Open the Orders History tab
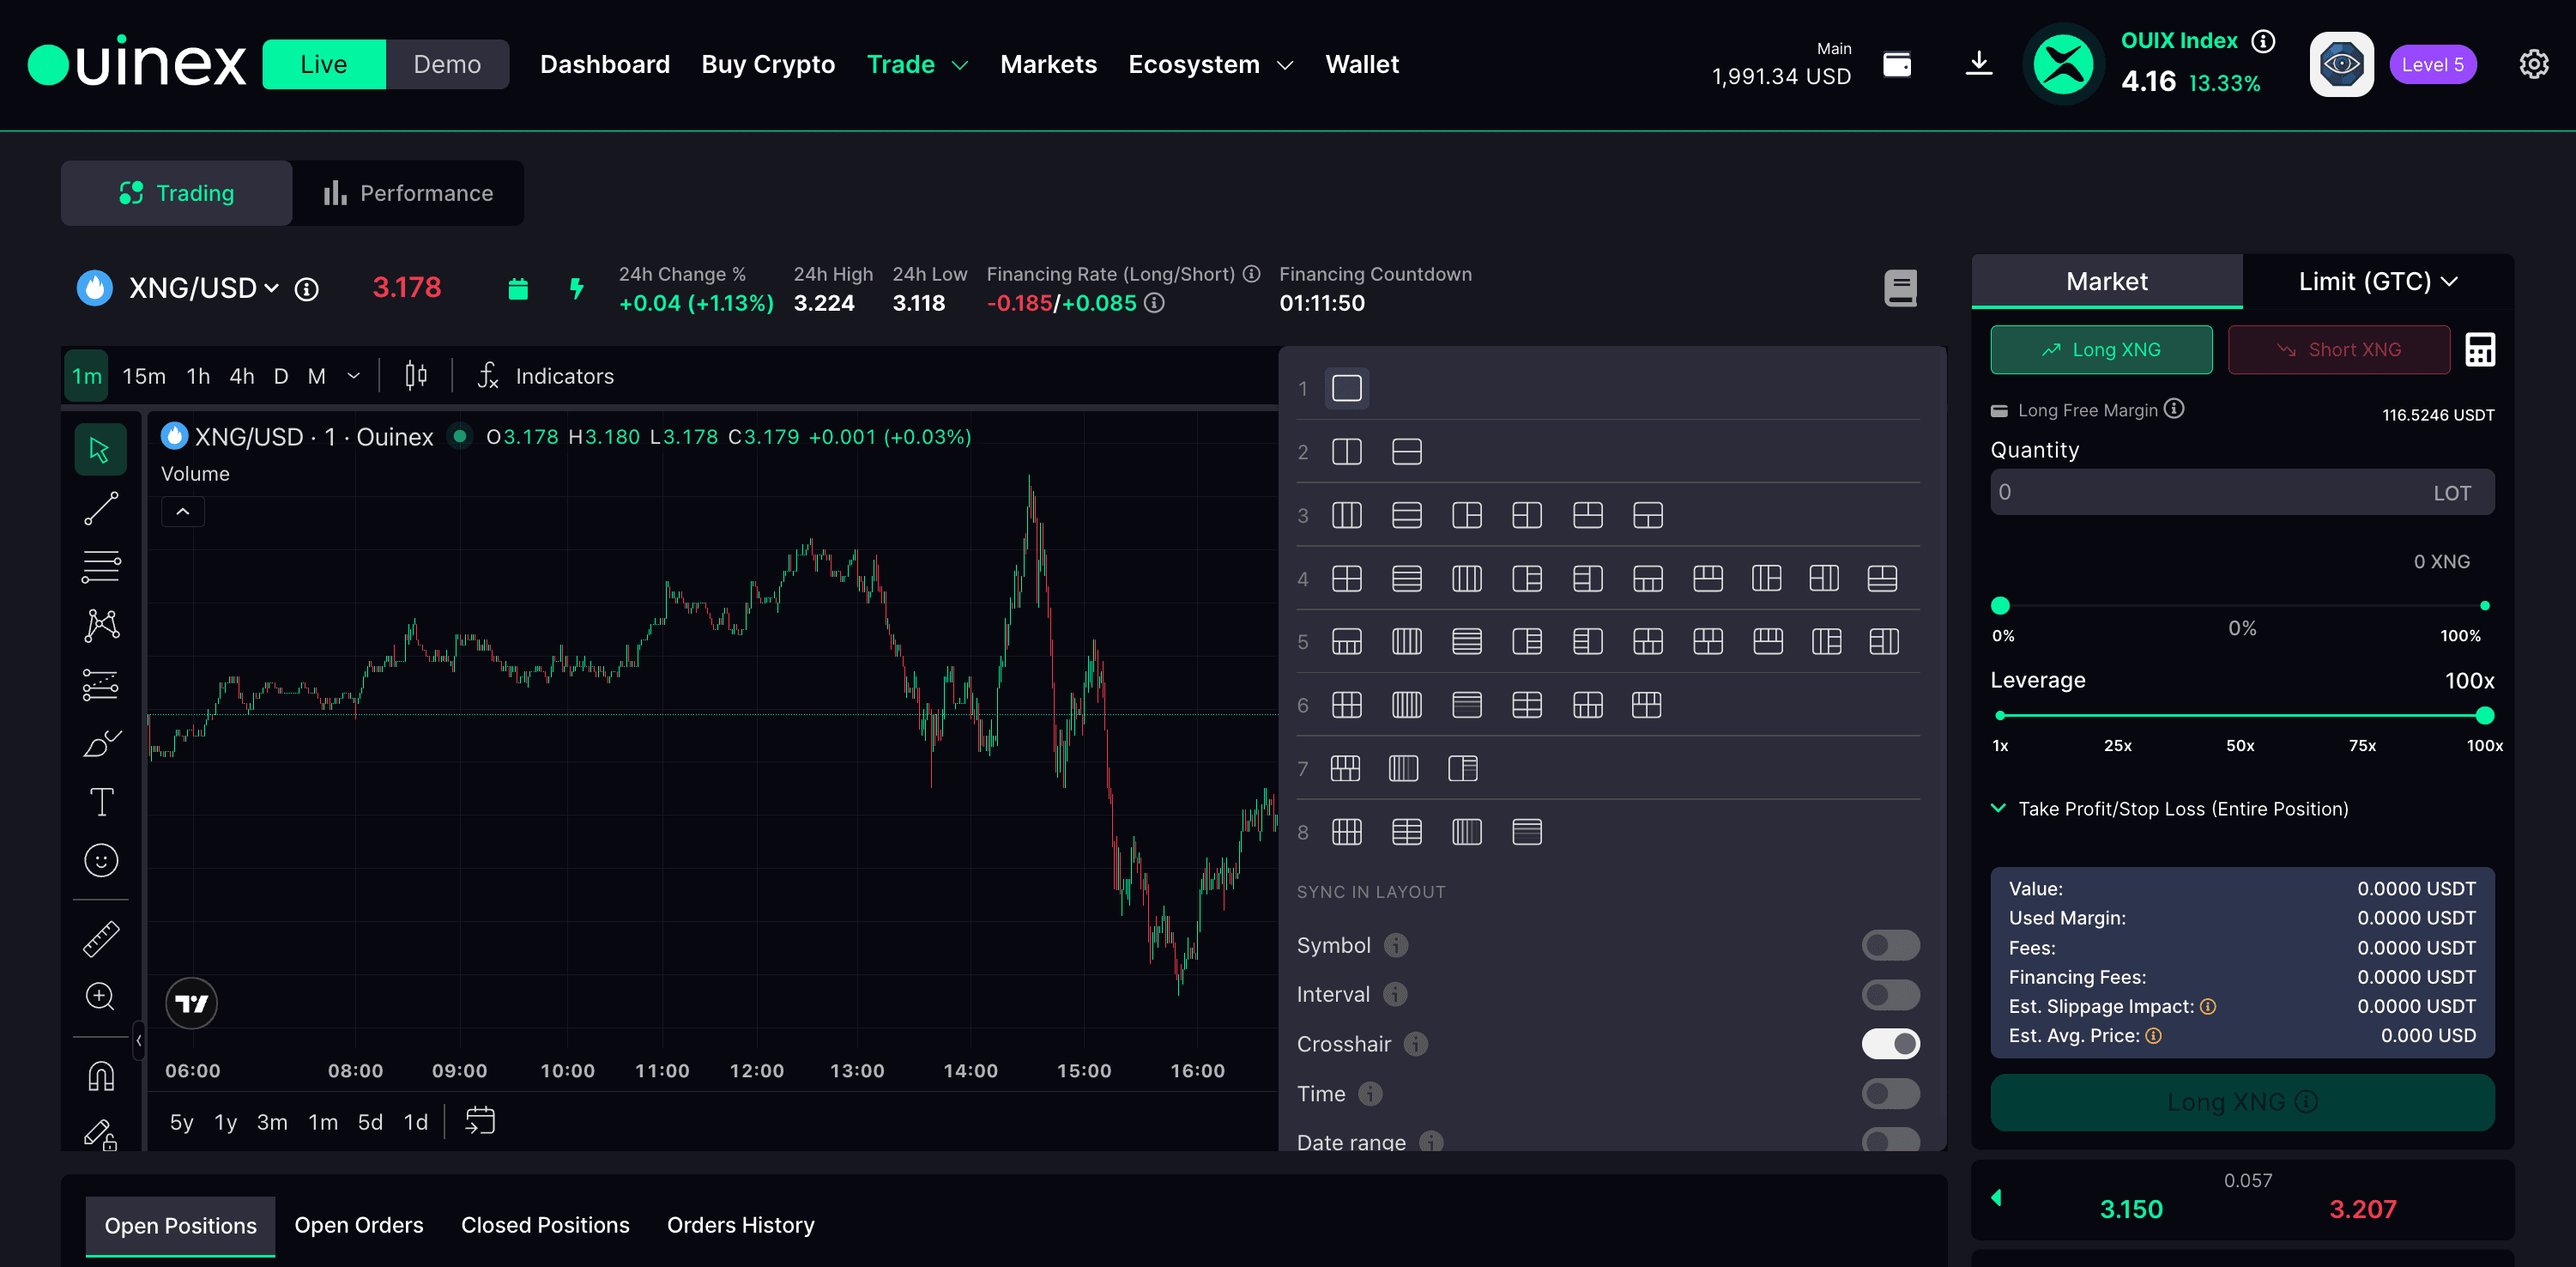 [741, 1225]
